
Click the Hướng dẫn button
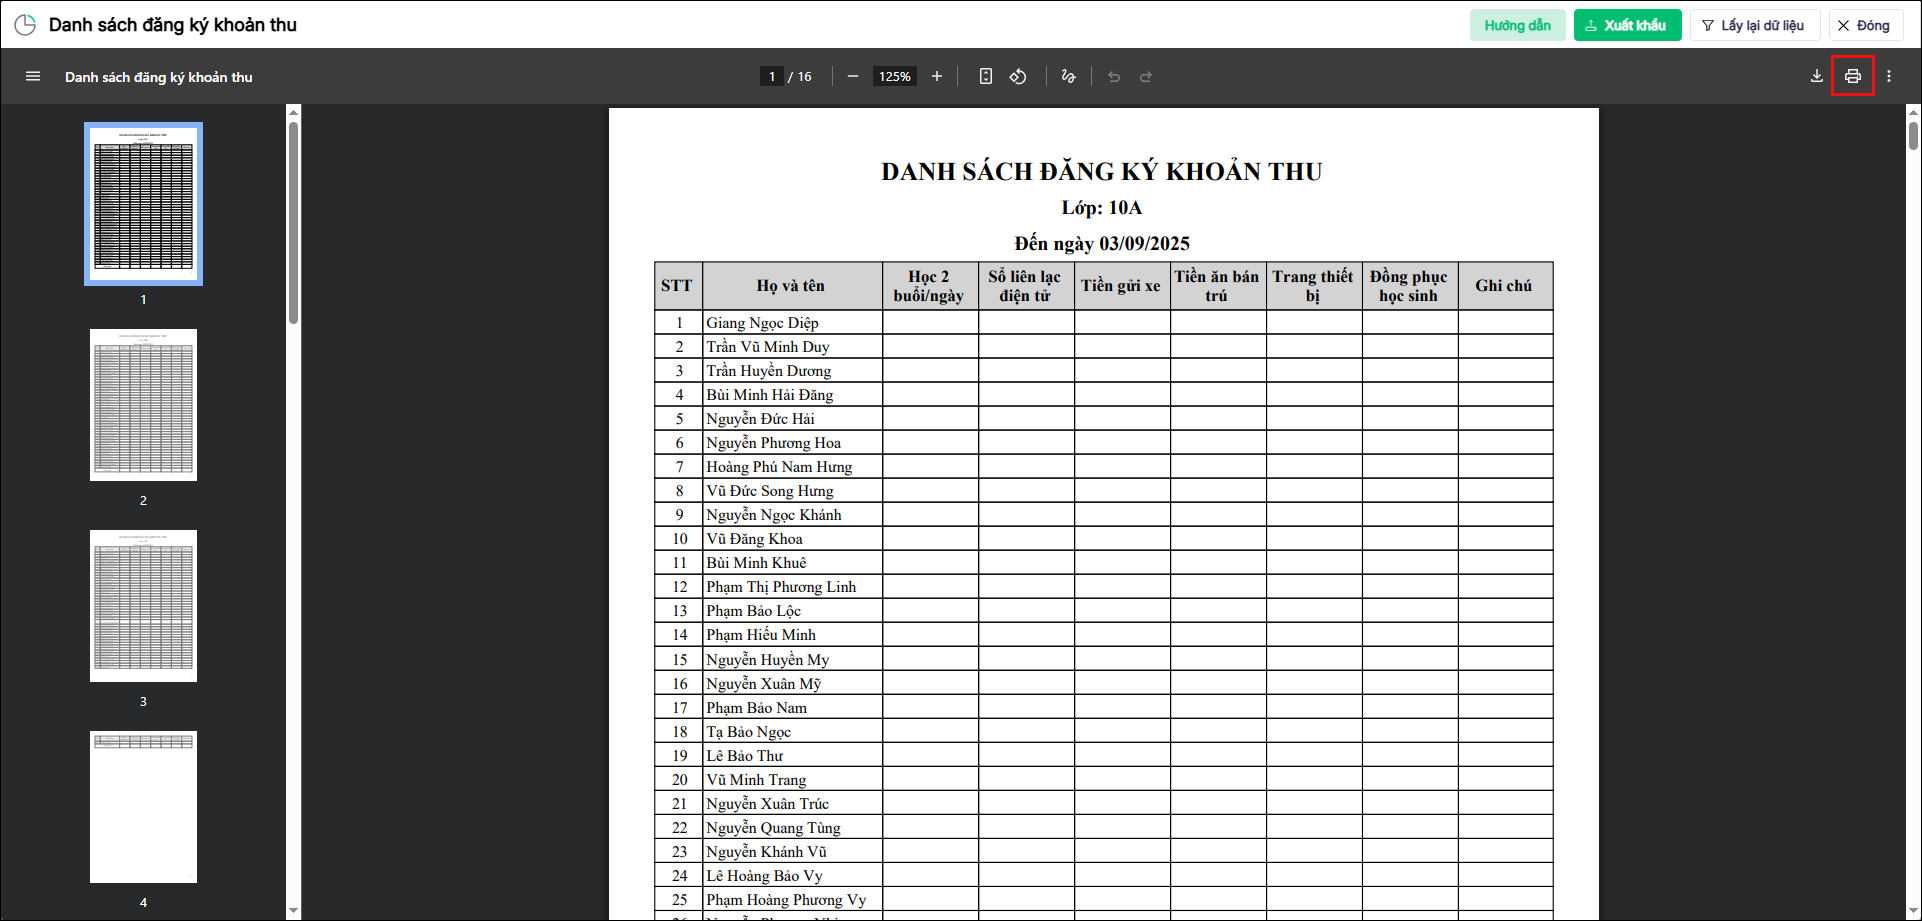1517,25
